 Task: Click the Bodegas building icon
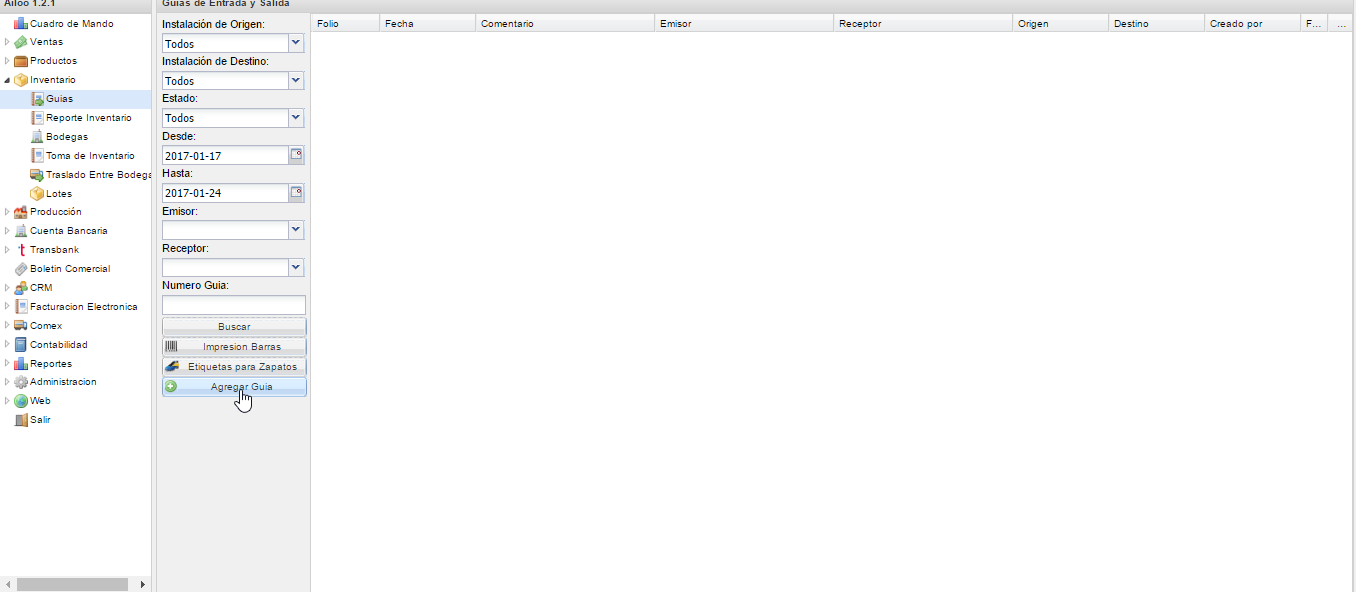pyautogui.click(x=37, y=137)
